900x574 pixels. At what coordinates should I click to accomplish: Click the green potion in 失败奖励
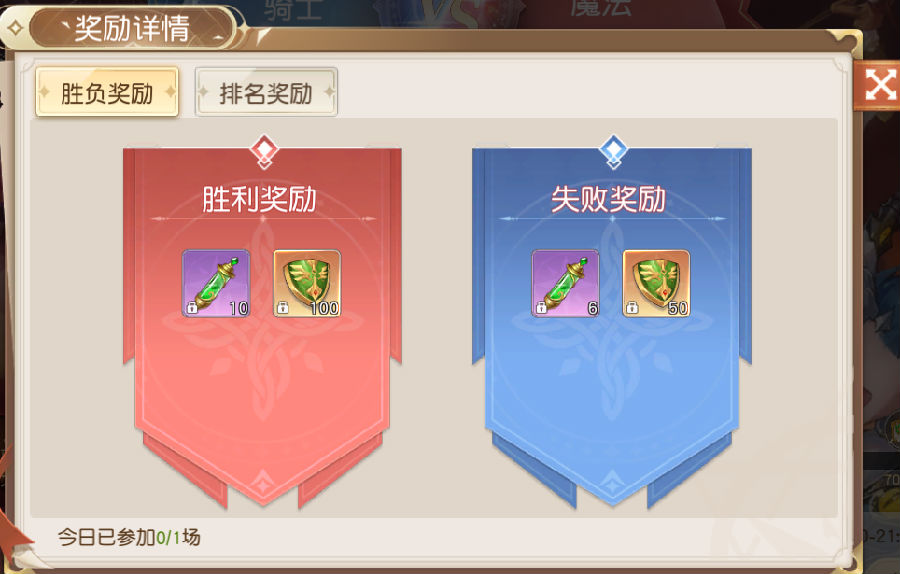[565, 283]
